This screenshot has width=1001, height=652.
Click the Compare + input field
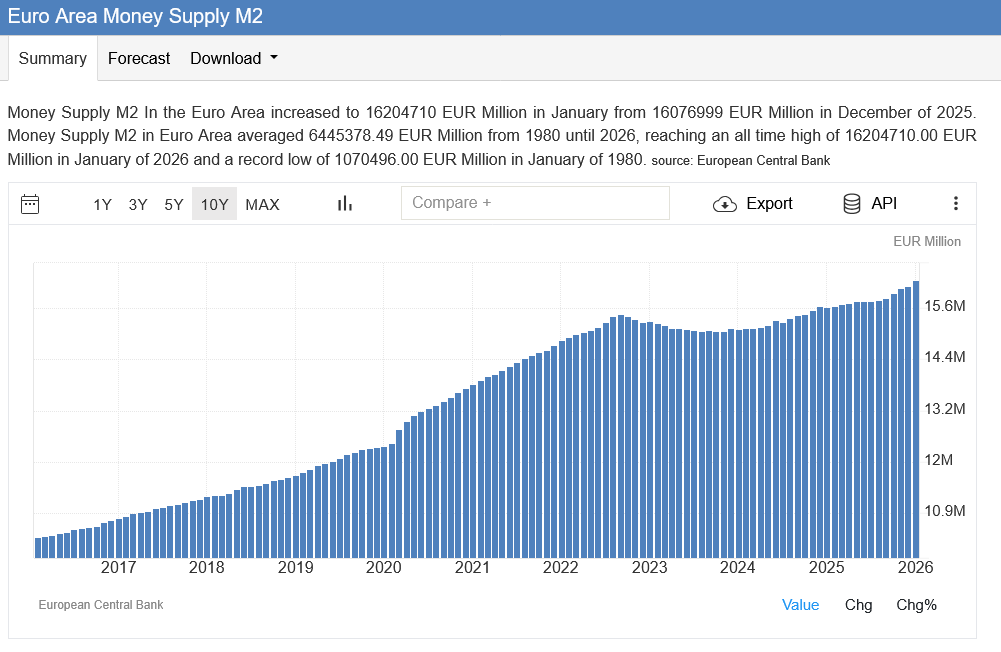point(535,203)
